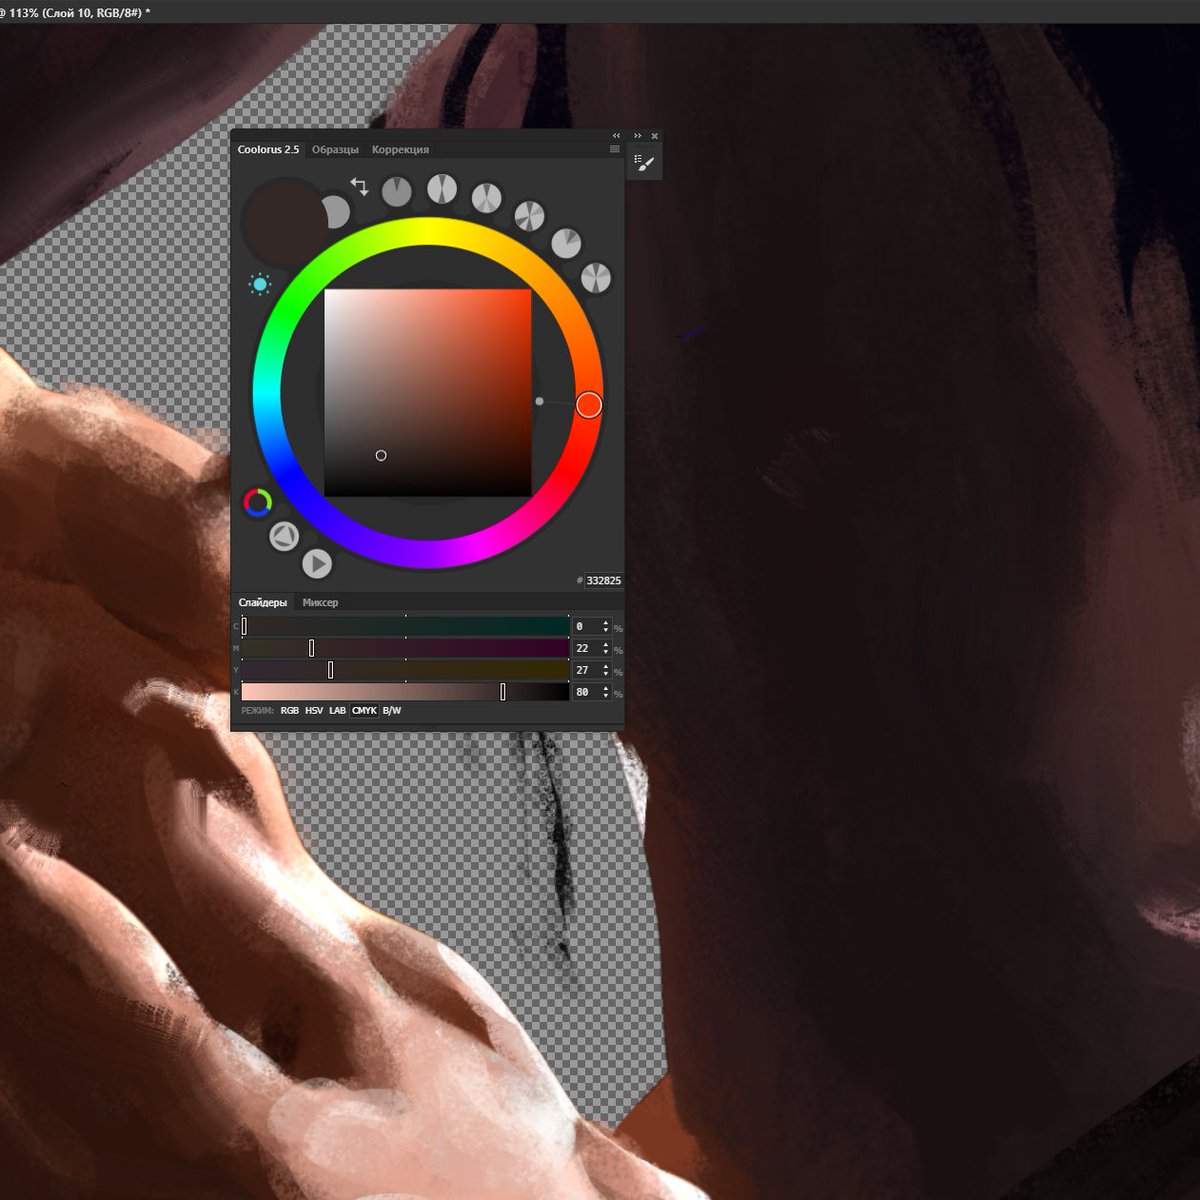The height and width of the screenshot is (1200, 1200).
Task: Increase the C value with its up arrow
Action: pos(605,622)
